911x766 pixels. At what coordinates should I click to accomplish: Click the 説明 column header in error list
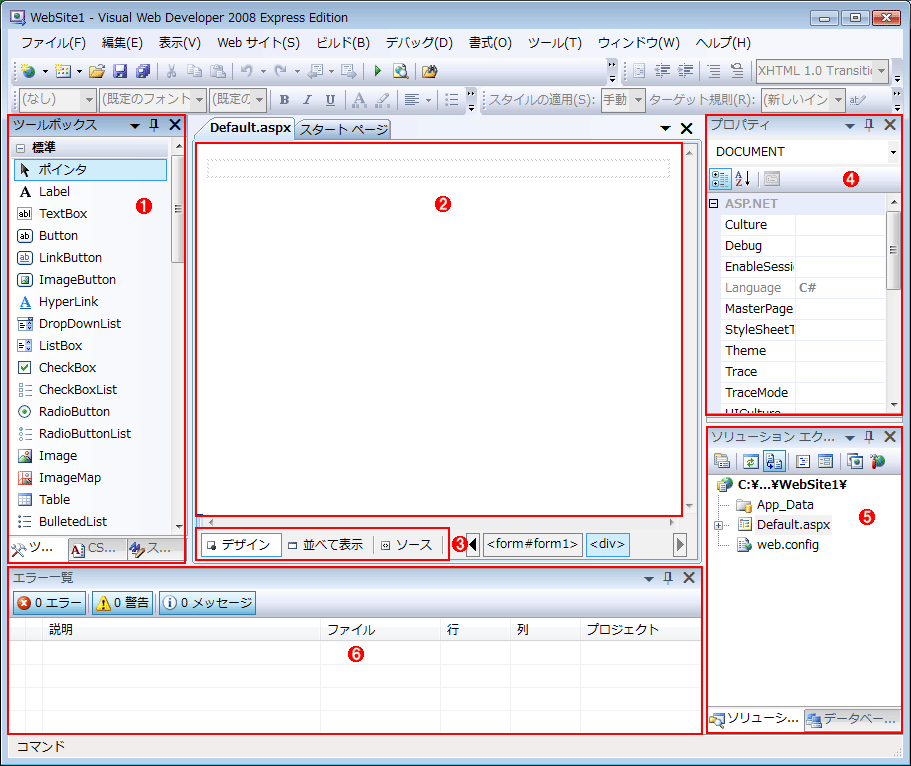click(x=181, y=629)
